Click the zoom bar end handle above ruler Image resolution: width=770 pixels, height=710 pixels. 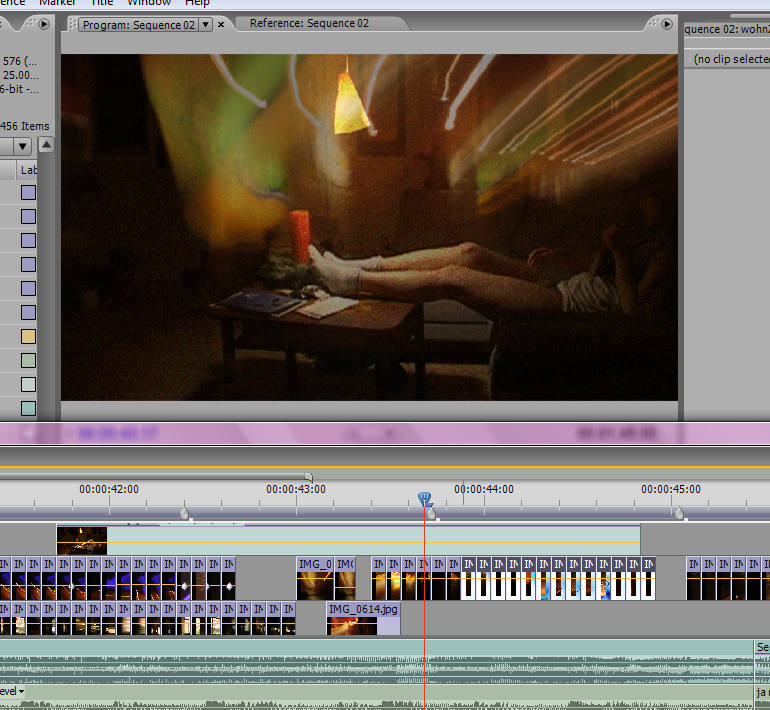[x=308, y=477]
